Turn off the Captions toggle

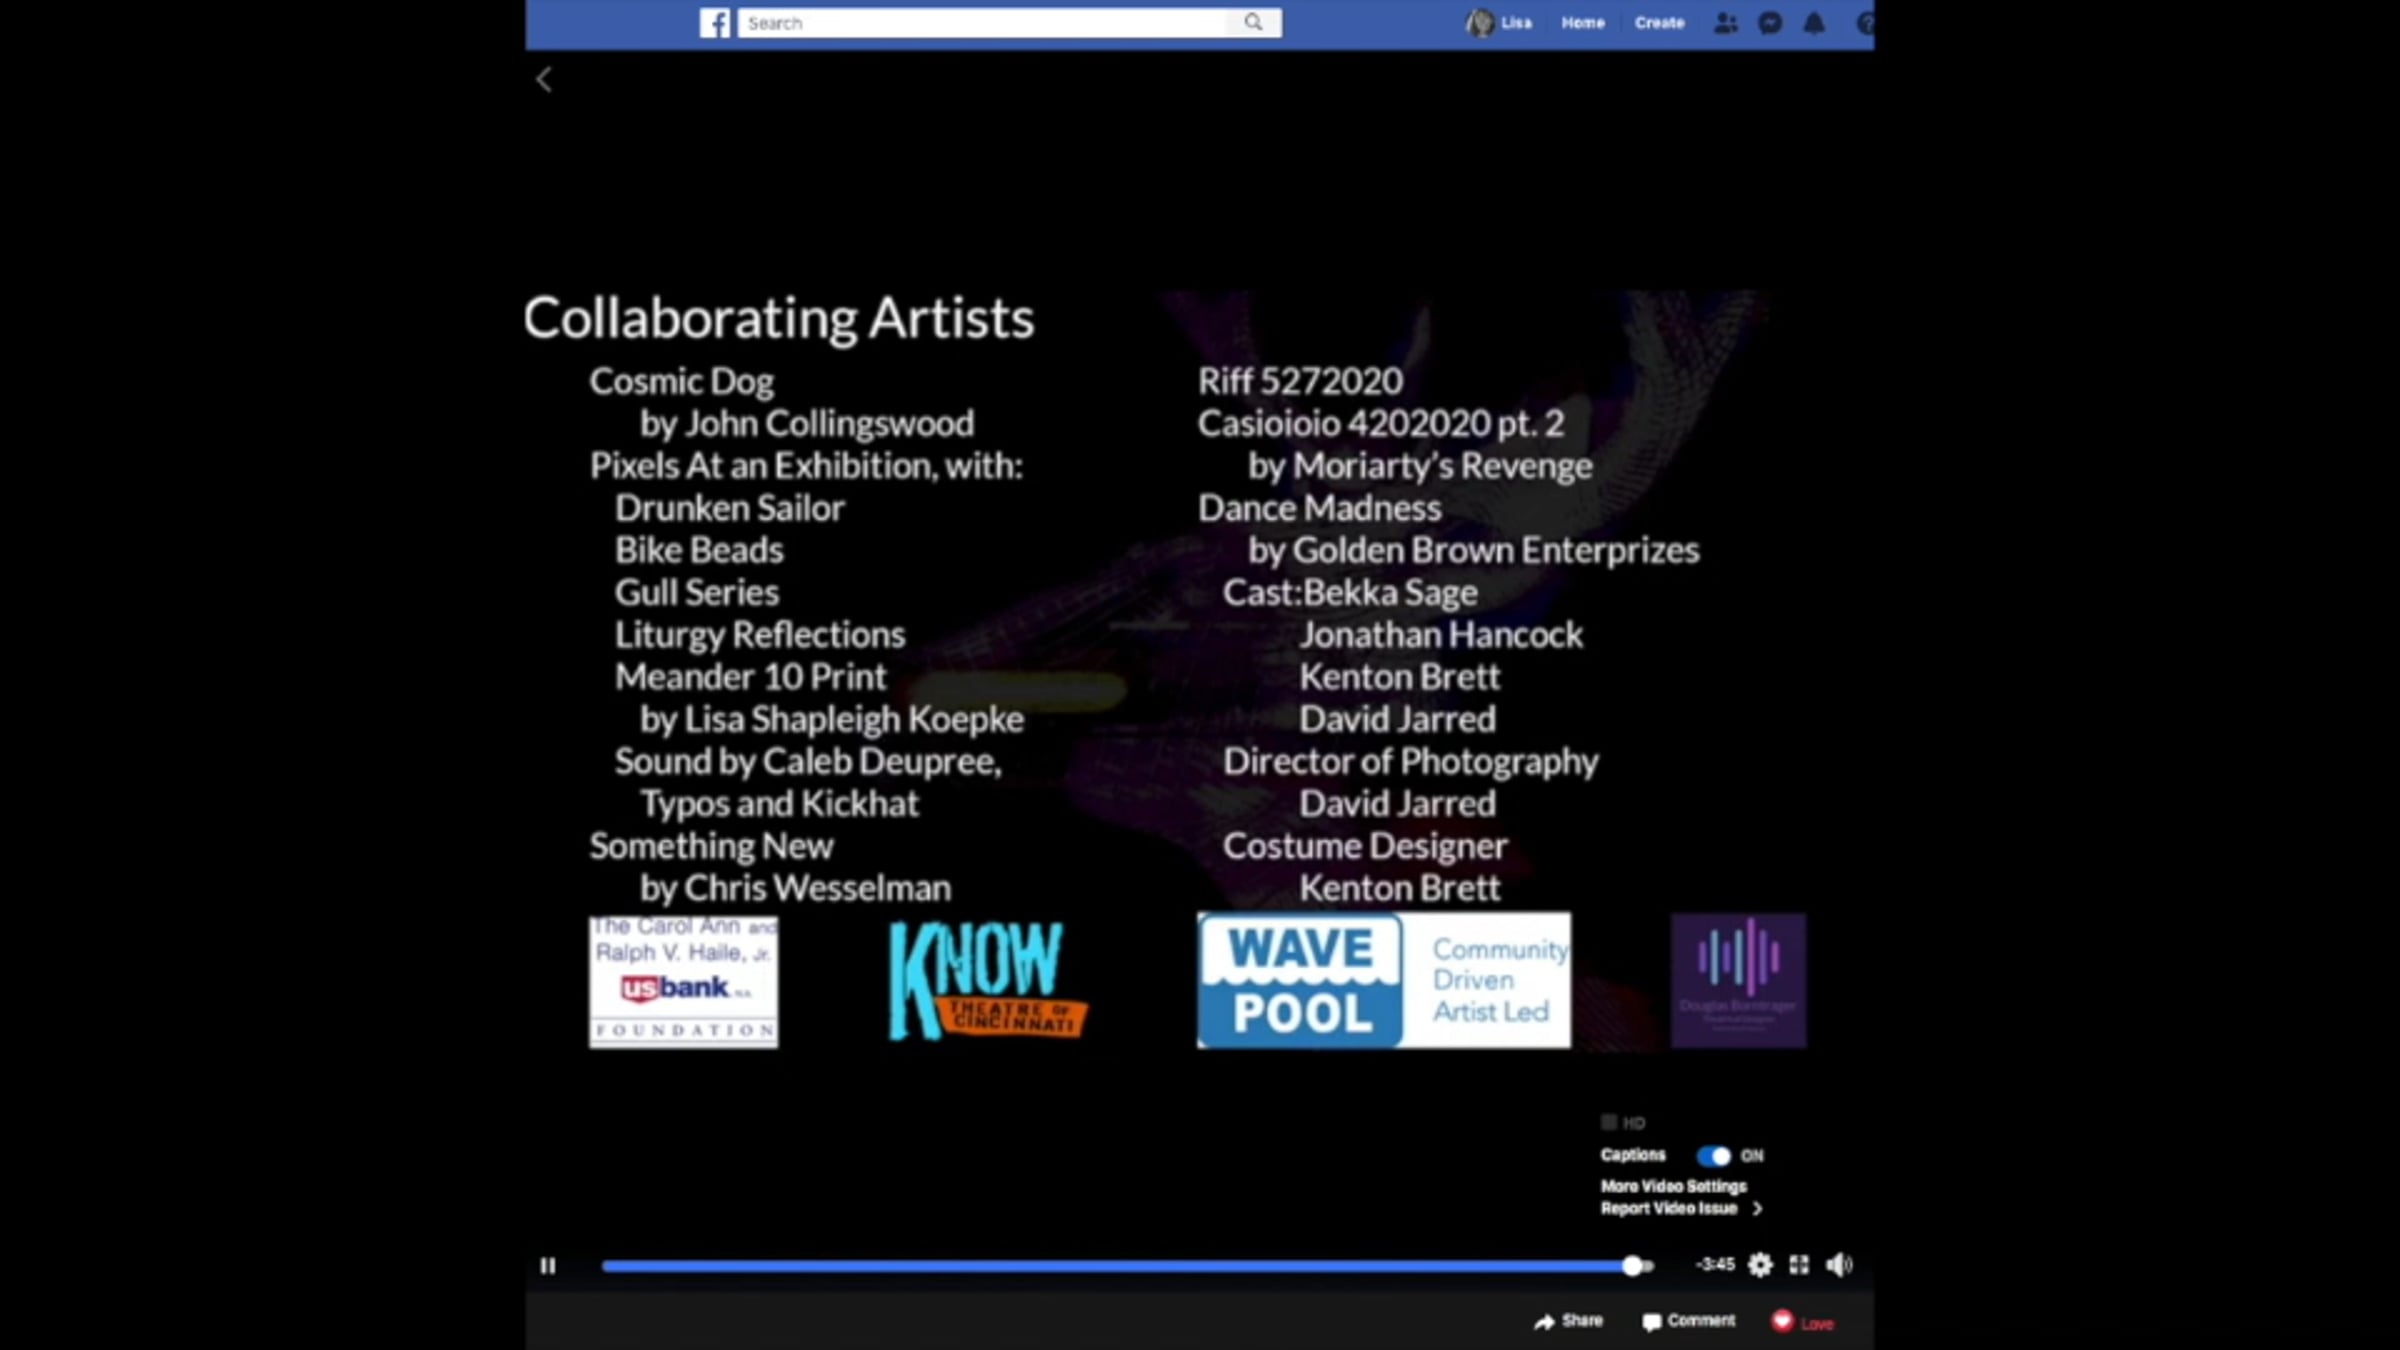[x=1714, y=1156]
